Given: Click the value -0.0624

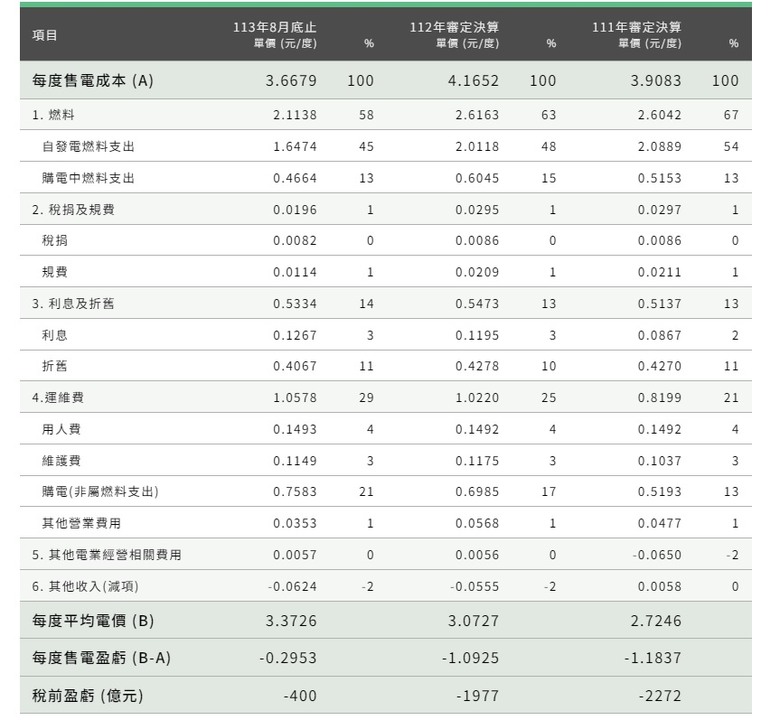Looking at the screenshot, I should [292, 587].
